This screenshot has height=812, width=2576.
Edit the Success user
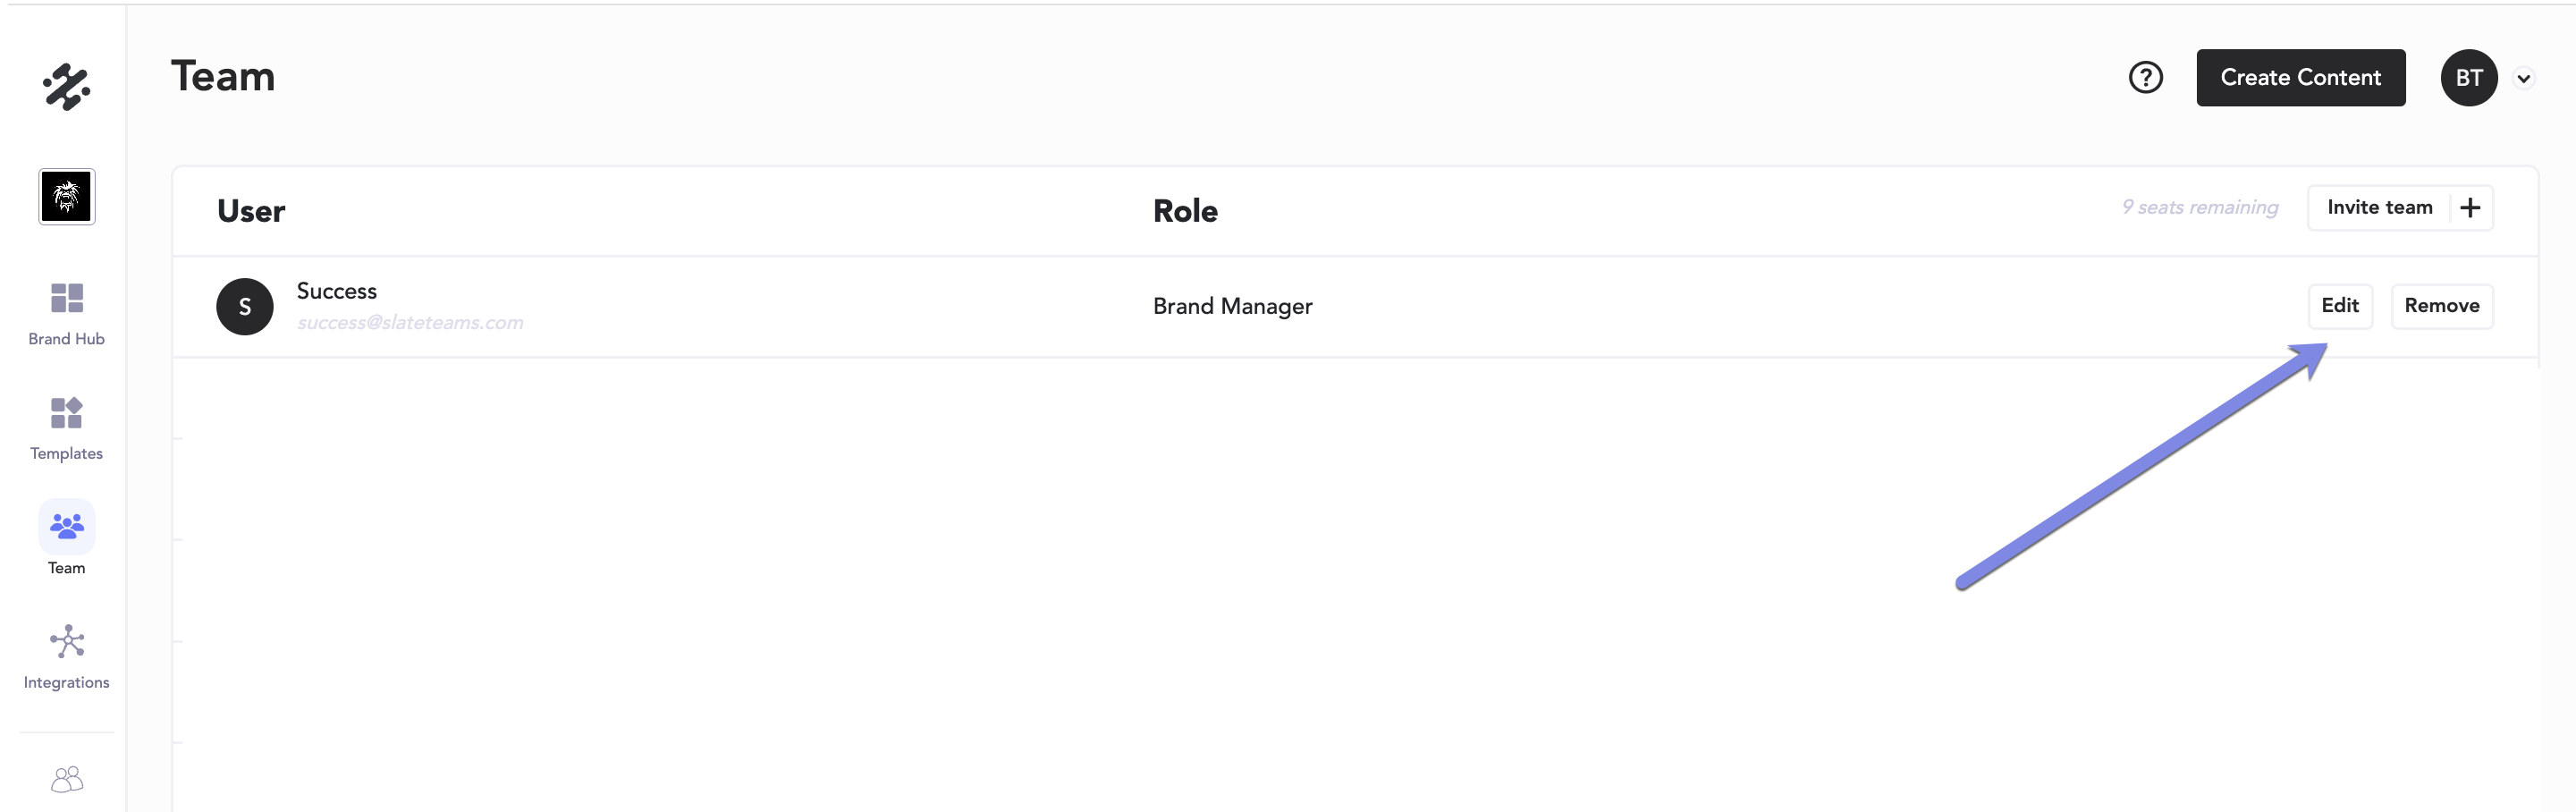[x=2339, y=305]
